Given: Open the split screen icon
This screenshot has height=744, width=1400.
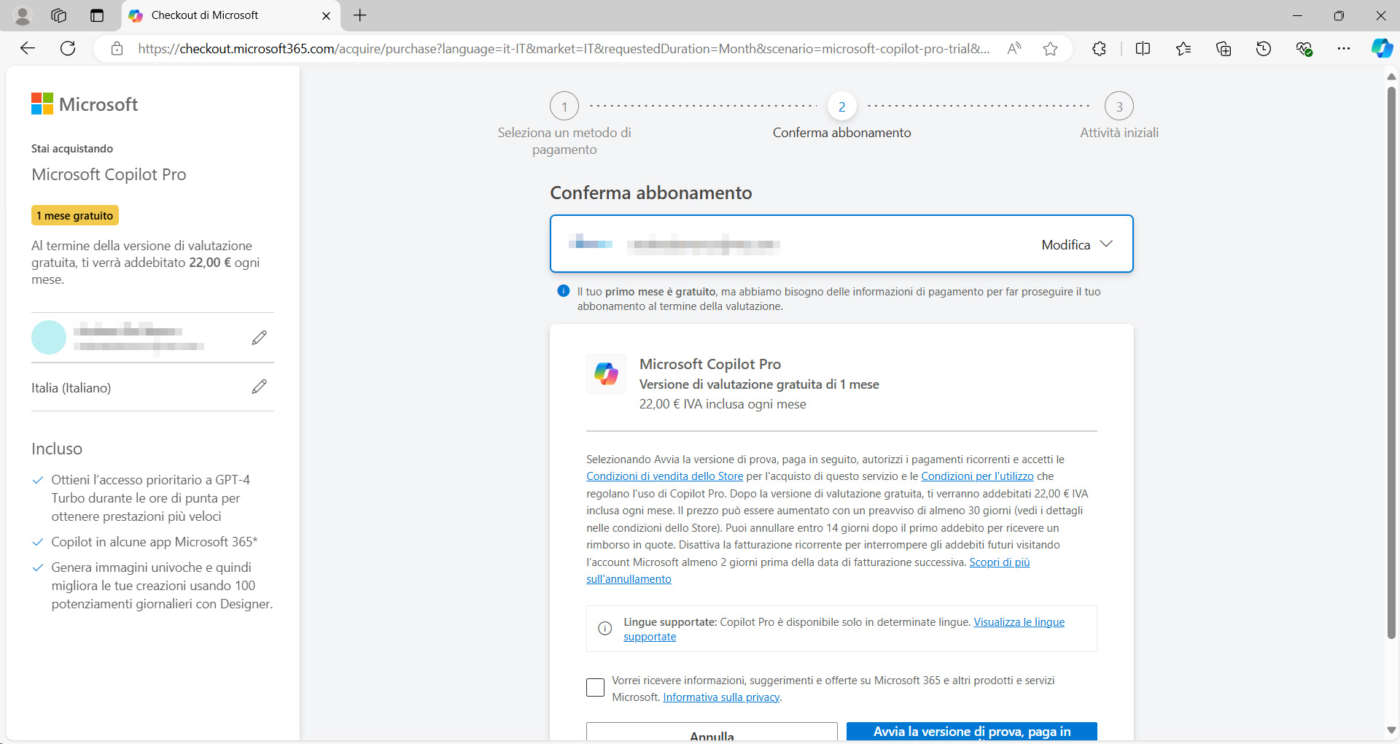Looking at the screenshot, I should (1143, 48).
